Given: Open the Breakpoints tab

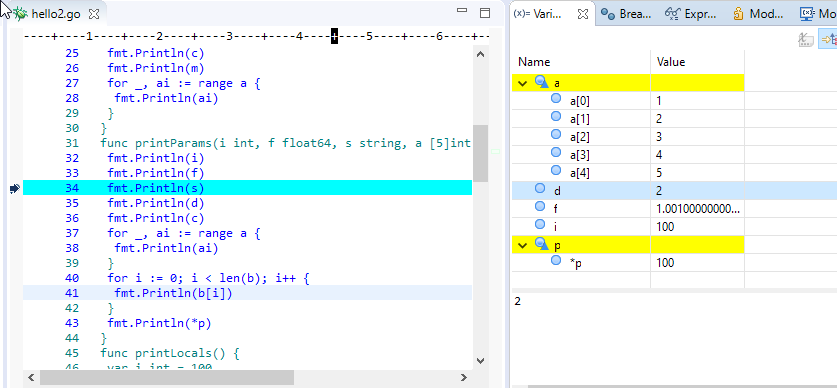Looking at the screenshot, I should pyautogui.click(x=626, y=14).
